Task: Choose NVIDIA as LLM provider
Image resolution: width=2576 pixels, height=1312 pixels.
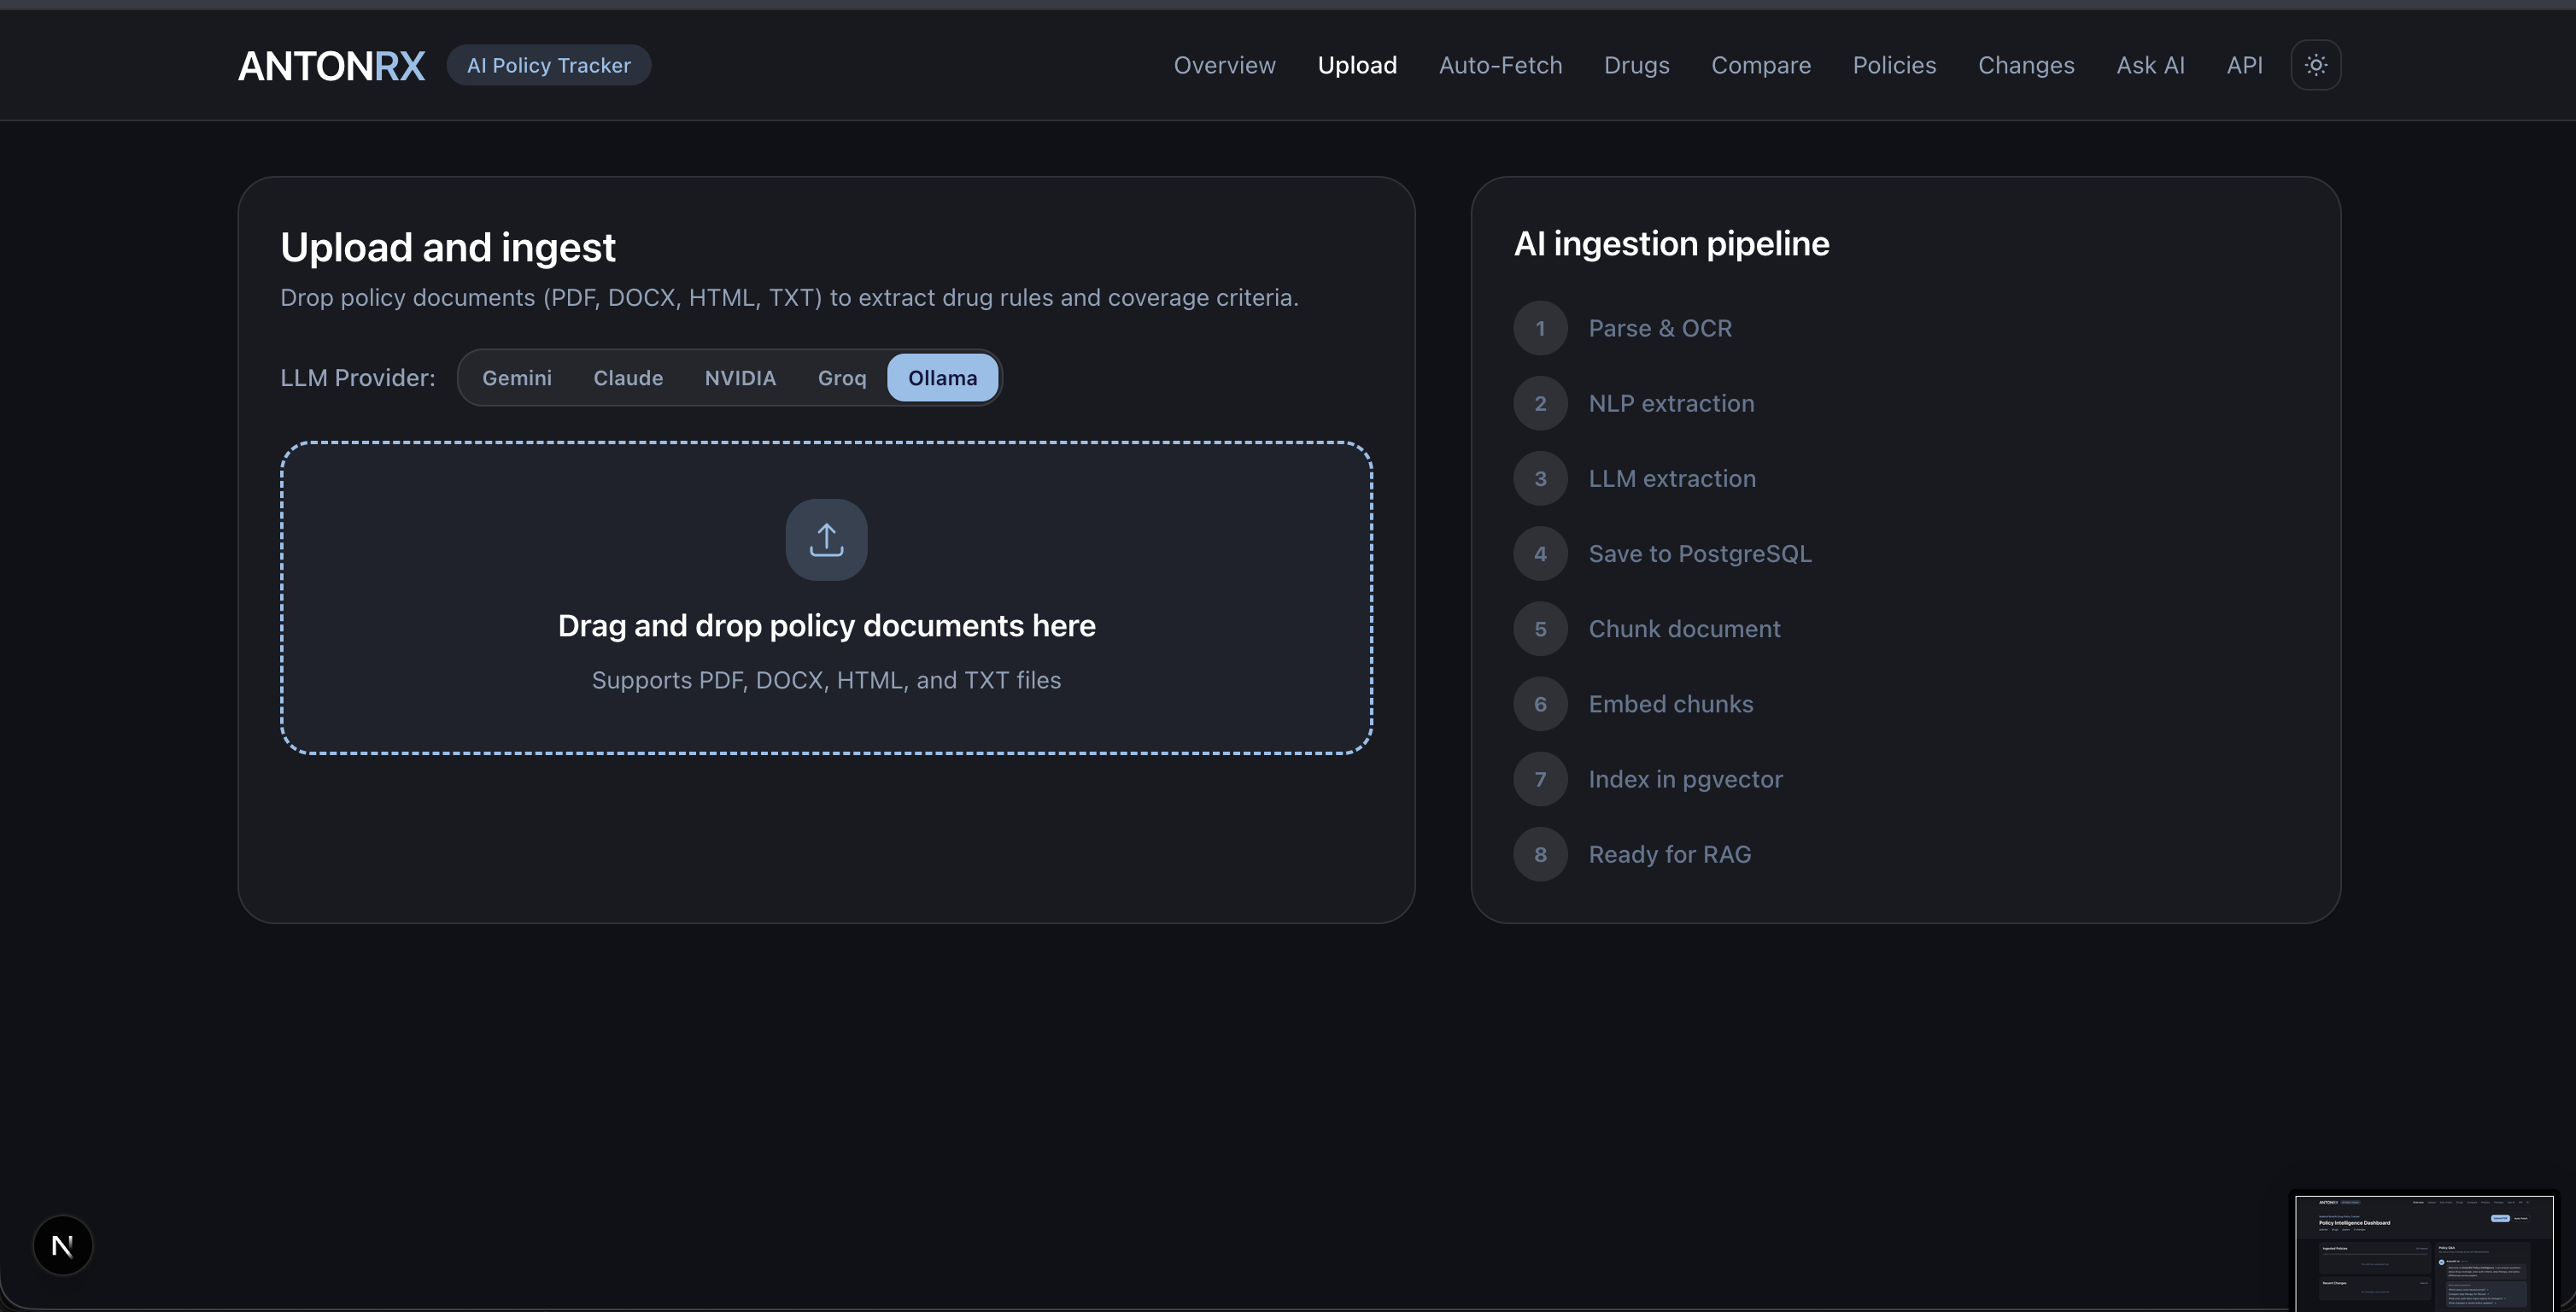Action: coord(740,378)
